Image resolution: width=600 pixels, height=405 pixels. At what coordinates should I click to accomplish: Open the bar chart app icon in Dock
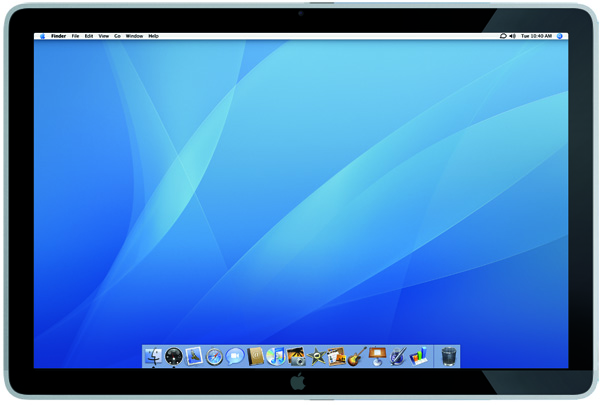pyautogui.click(x=418, y=356)
